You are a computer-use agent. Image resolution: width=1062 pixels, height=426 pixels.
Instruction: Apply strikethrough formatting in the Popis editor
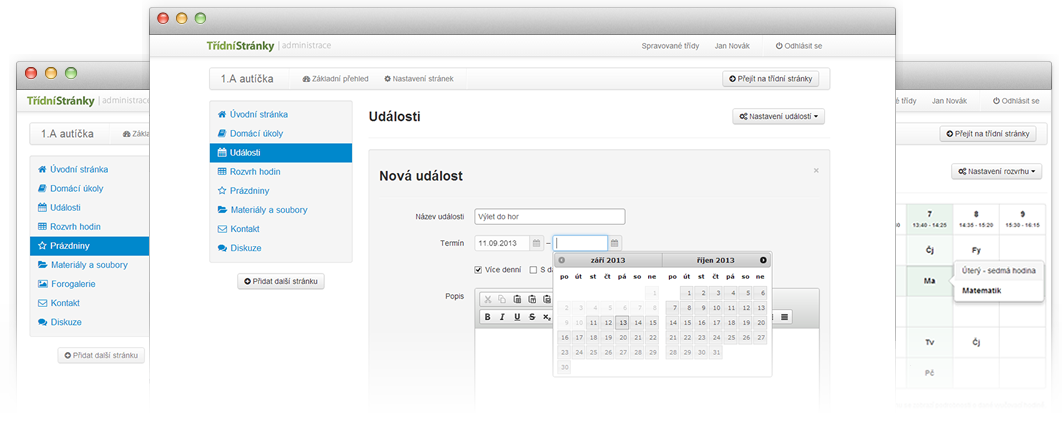(532, 317)
